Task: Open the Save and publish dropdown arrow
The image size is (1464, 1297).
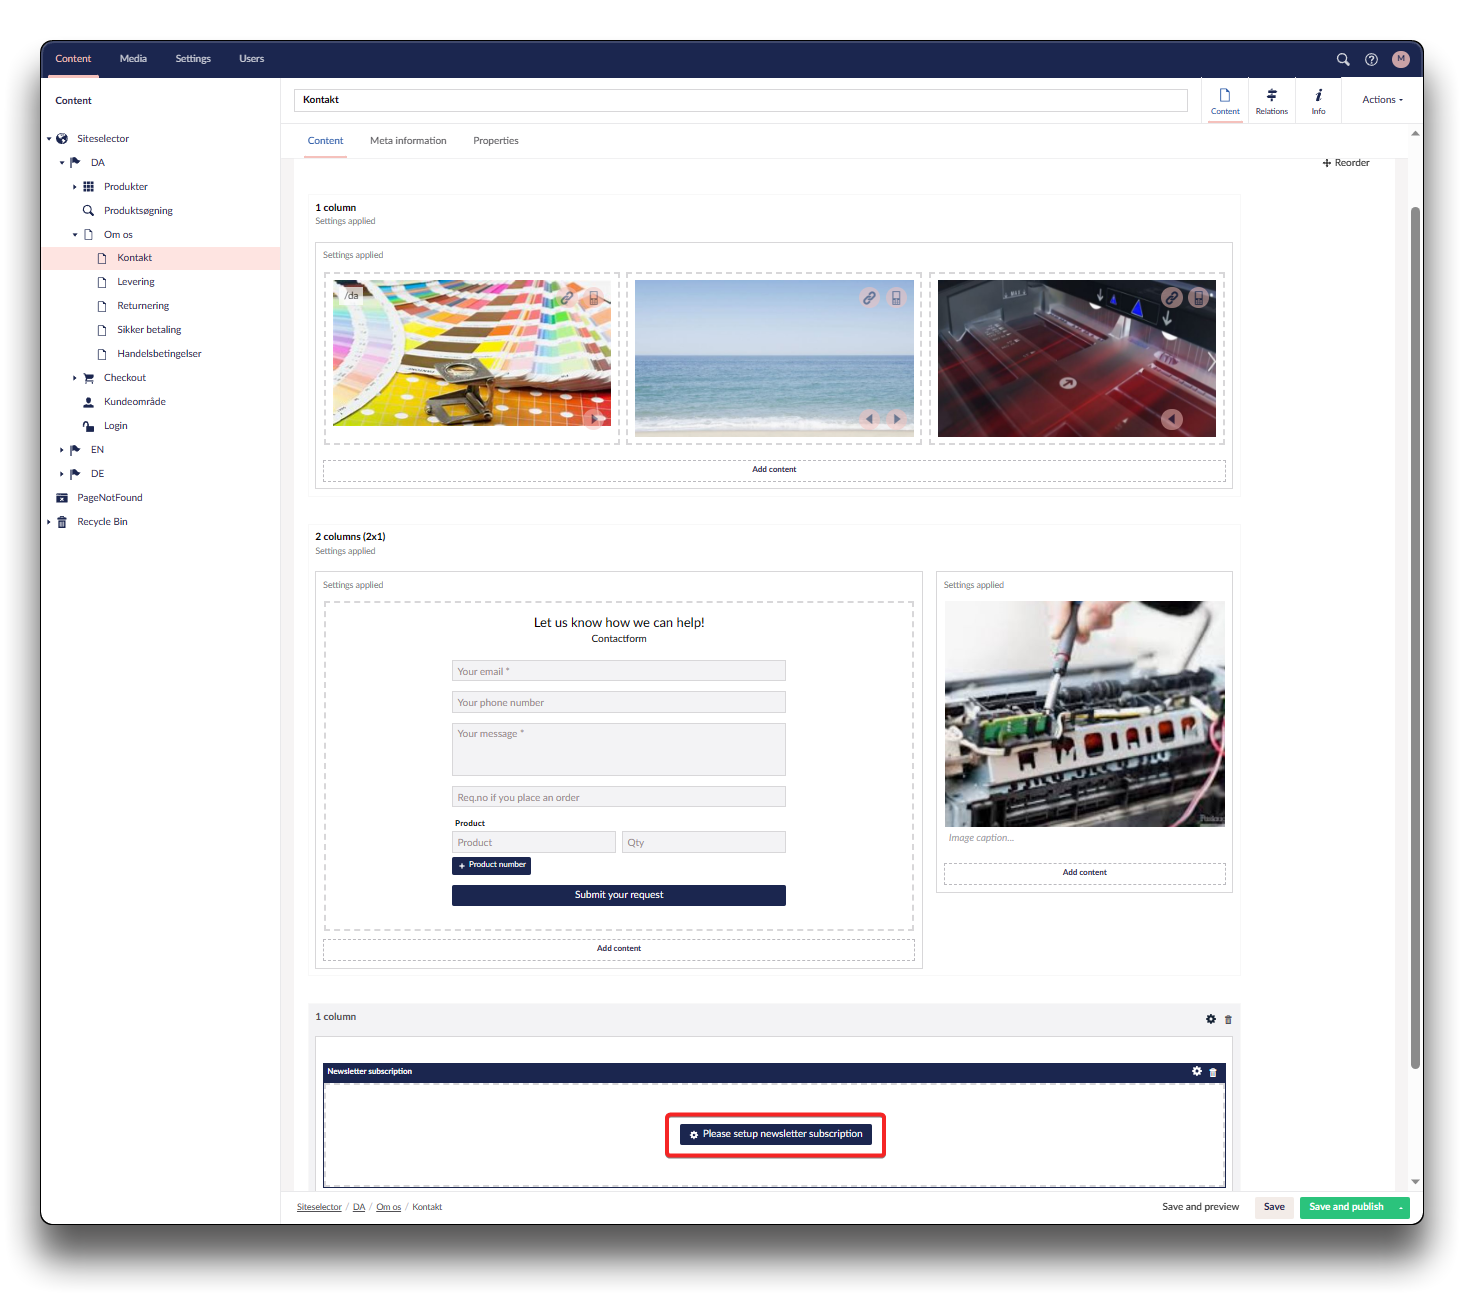Action: (x=1401, y=1208)
